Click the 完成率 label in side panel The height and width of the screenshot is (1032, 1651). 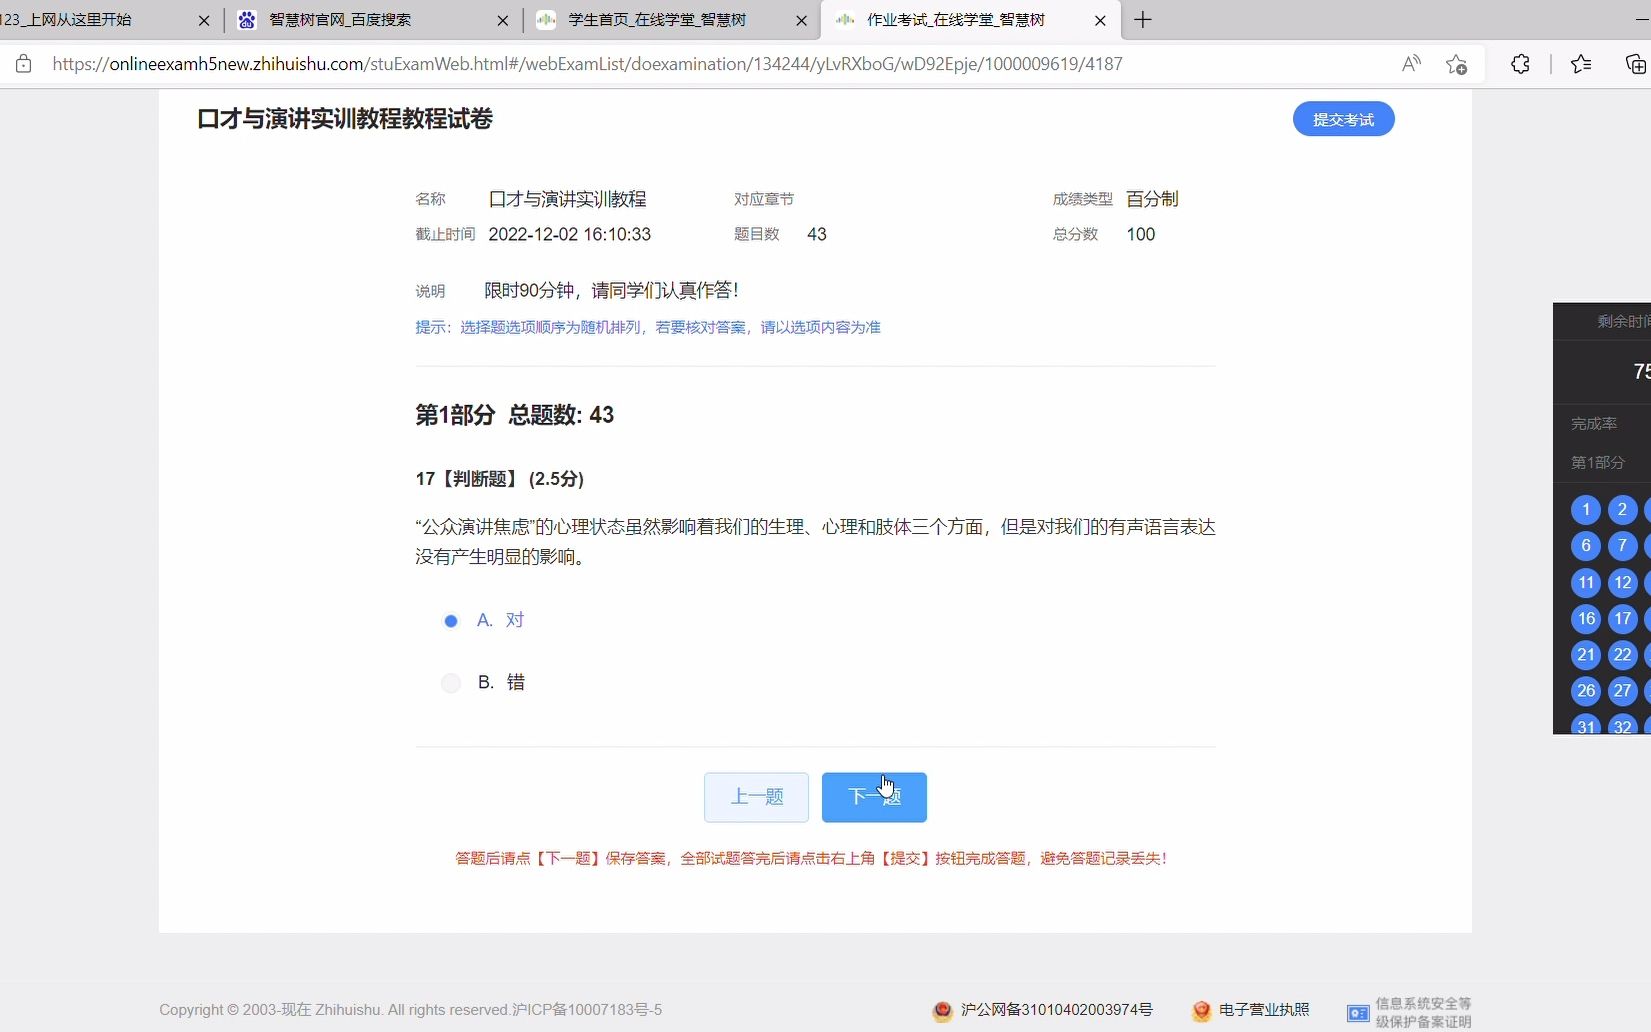pos(1593,424)
